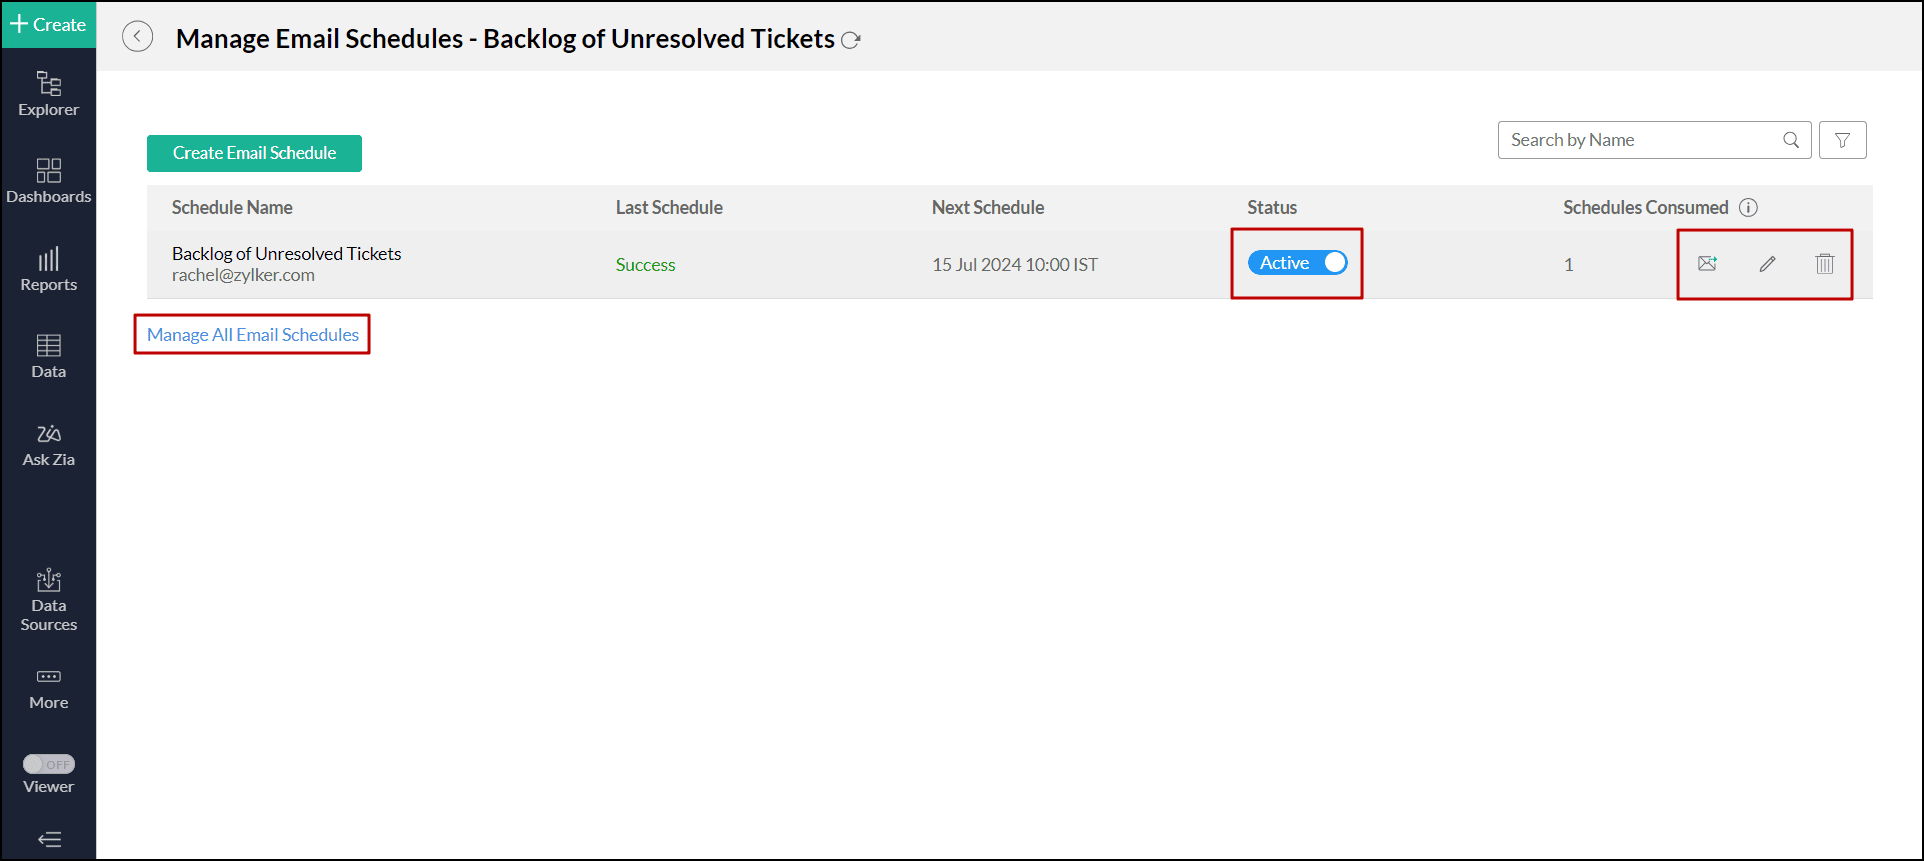Click the Create Email Schedule button
The image size is (1924, 861).
click(254, 153)
